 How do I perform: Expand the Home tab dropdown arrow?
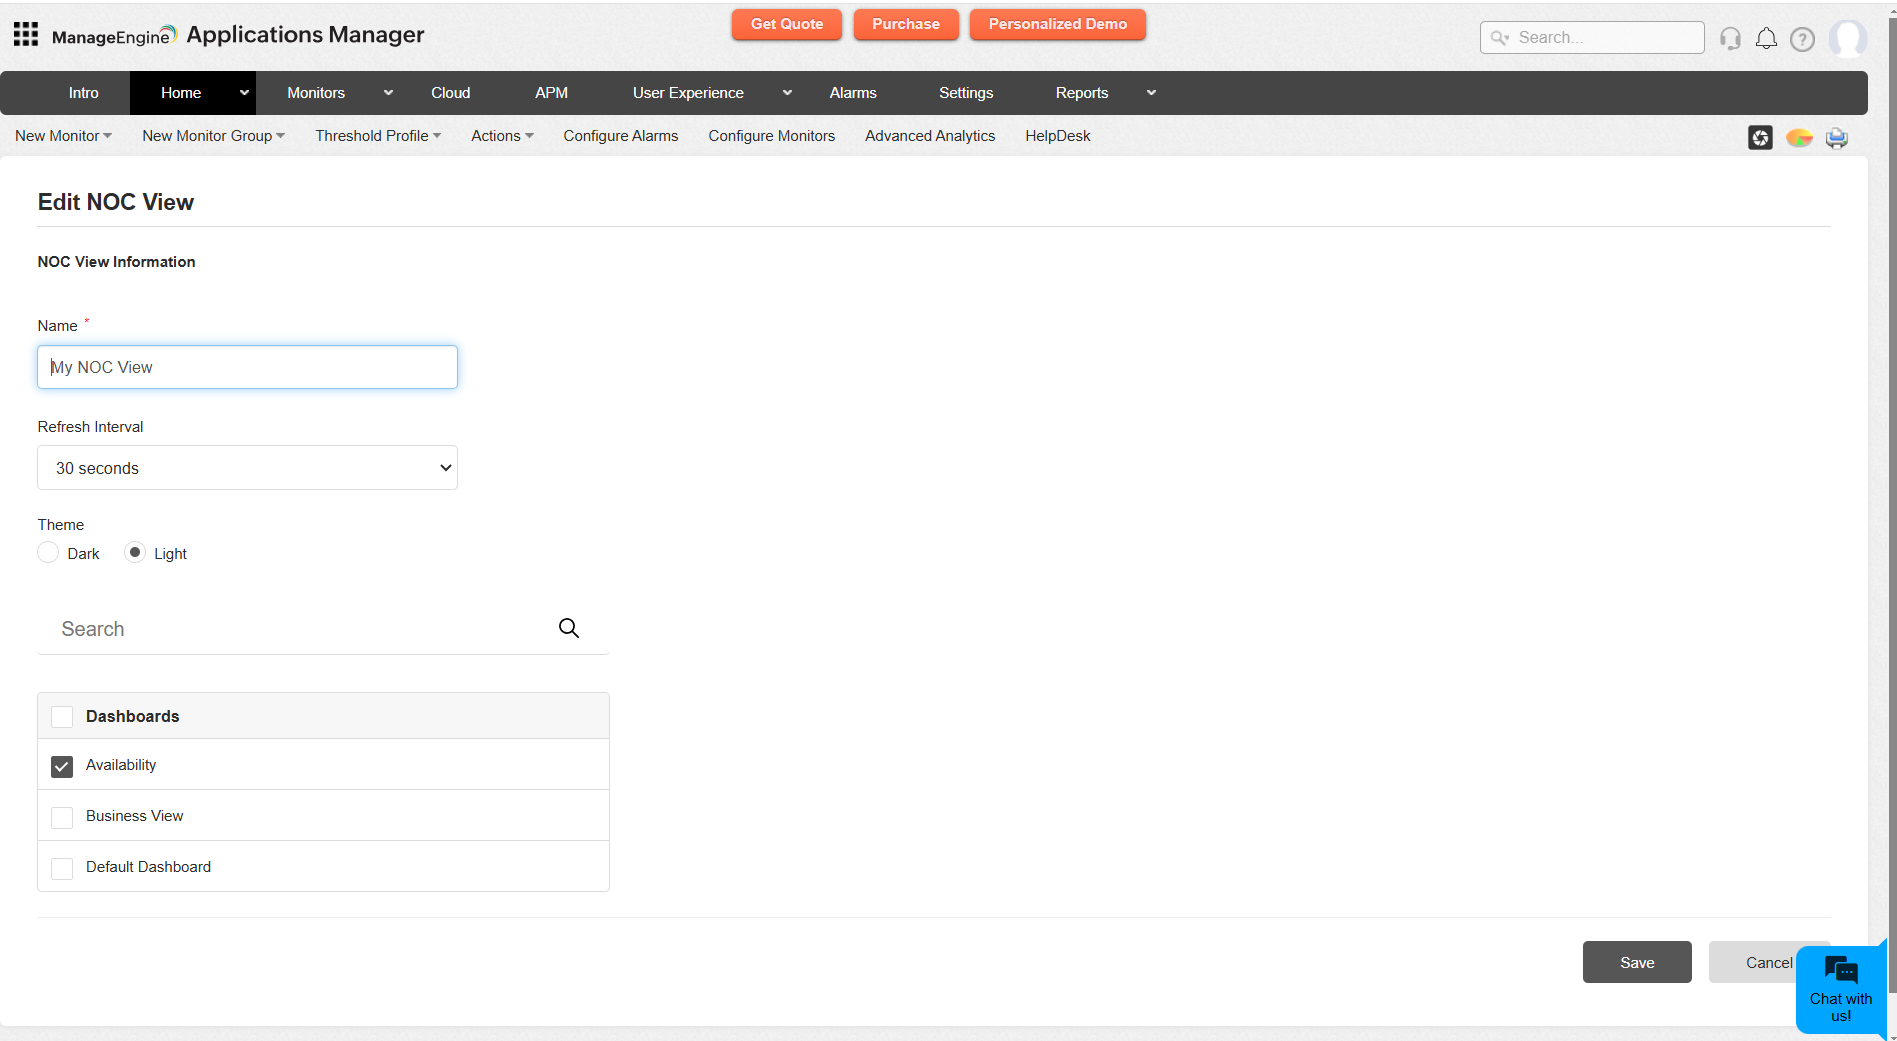(x=244, y=93)
